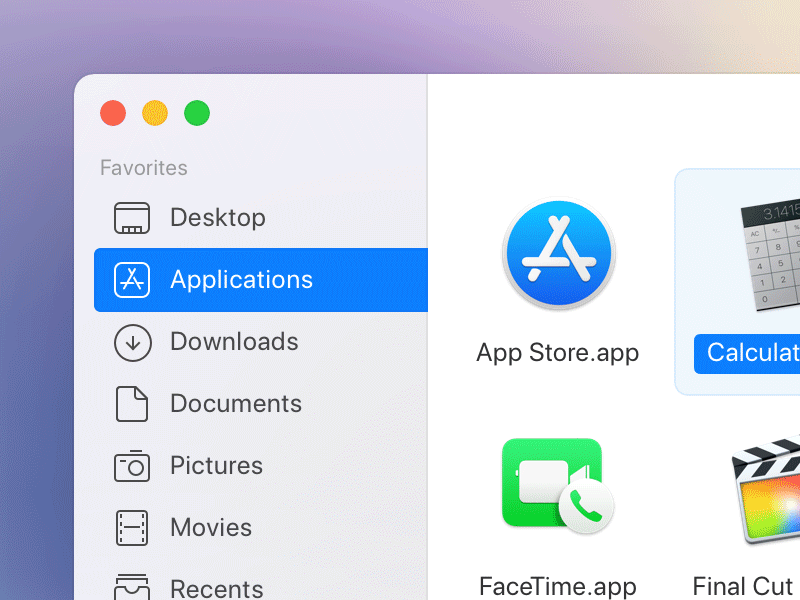The height and width of the screenshot is (600, 800).
Task: Select Downloads in the Favorites sidebar
Action: point(235,341)
